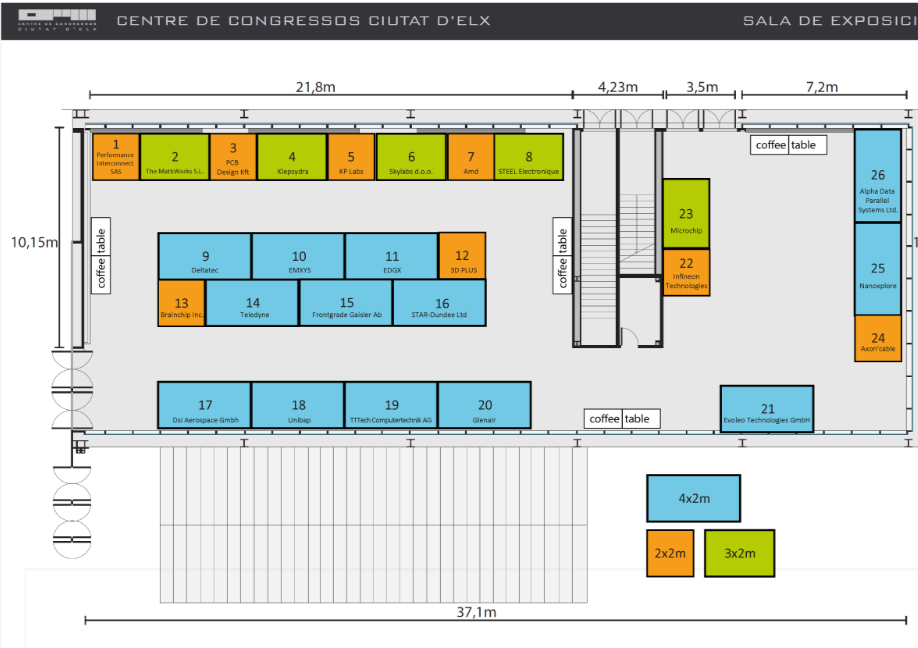Click booth 7 Amd

click(471, 157)
